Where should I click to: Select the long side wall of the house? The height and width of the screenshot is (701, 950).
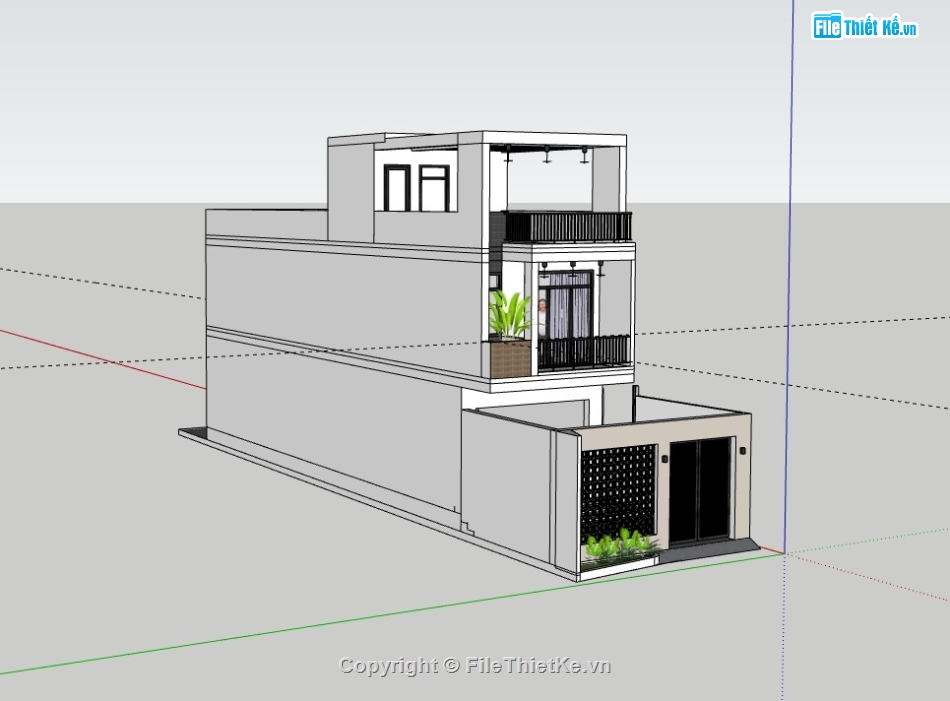[345, 364]
